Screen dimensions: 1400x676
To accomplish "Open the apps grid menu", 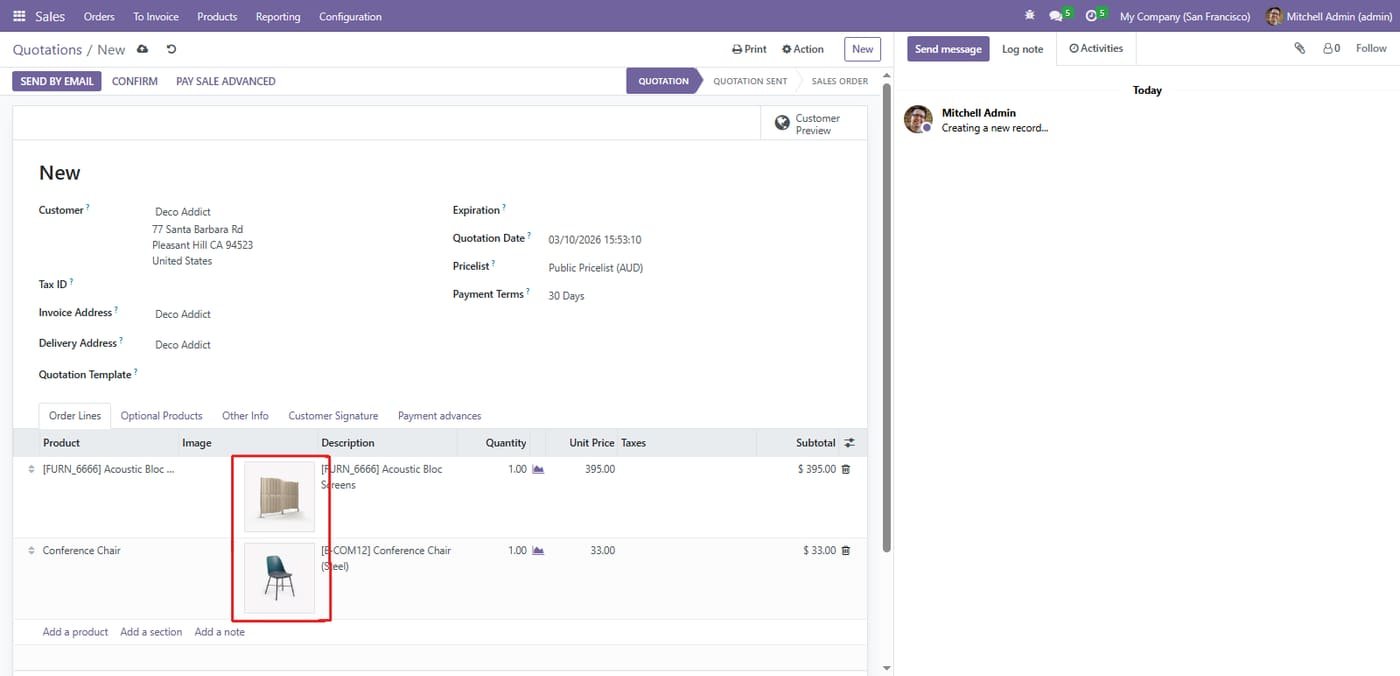I will point(19,16).
